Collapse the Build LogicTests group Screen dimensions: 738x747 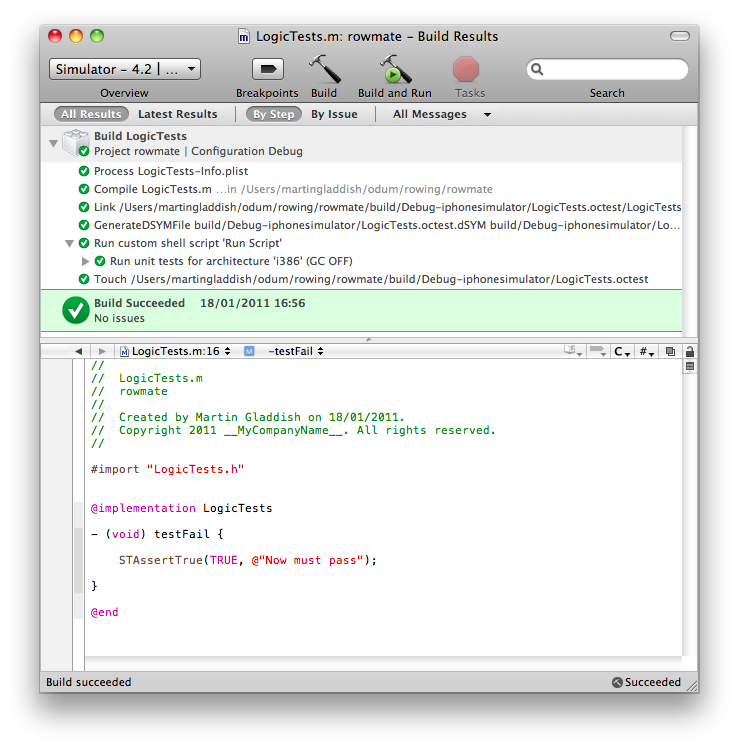point(53,144)
